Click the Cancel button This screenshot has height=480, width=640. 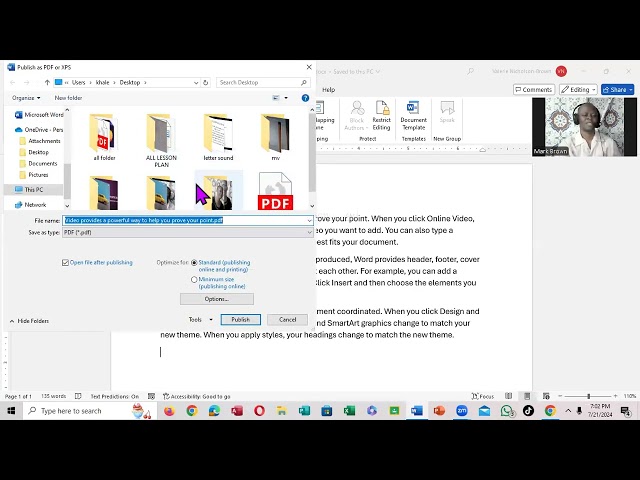click(x=287, y=320)
